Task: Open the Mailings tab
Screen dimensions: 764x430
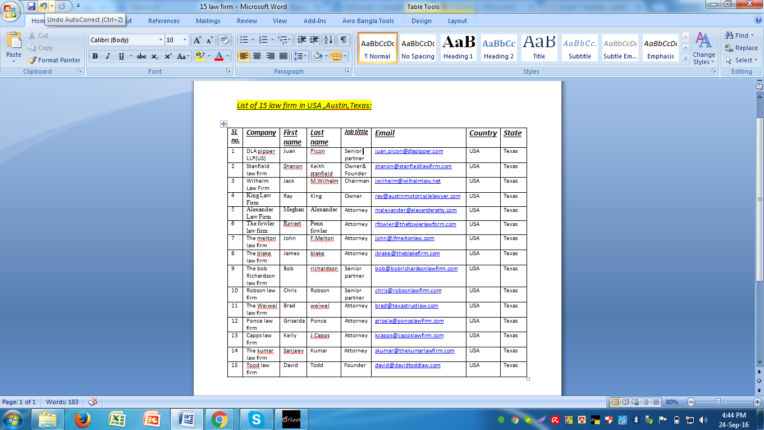Action: 208,21
